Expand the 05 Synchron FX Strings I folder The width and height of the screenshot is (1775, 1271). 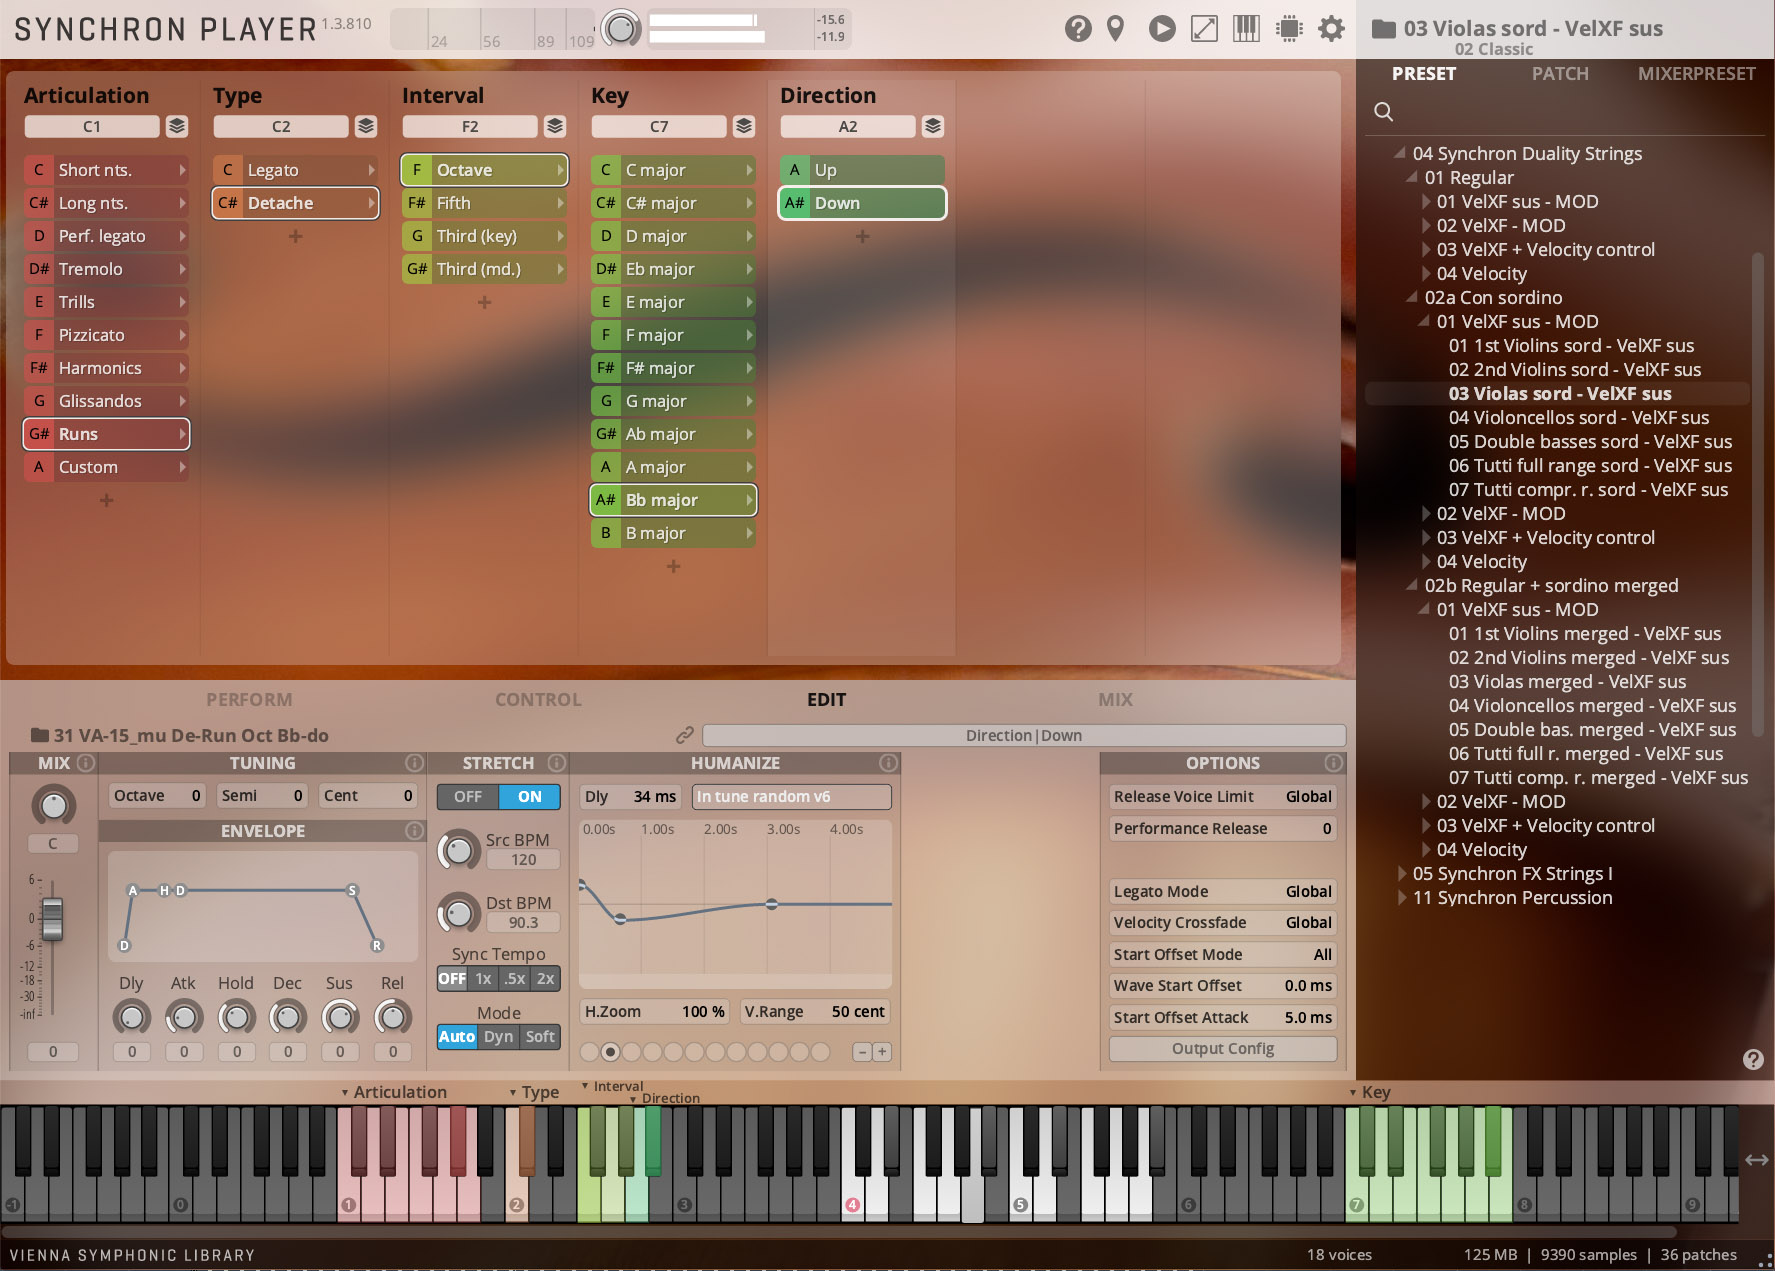[1402, 874]
